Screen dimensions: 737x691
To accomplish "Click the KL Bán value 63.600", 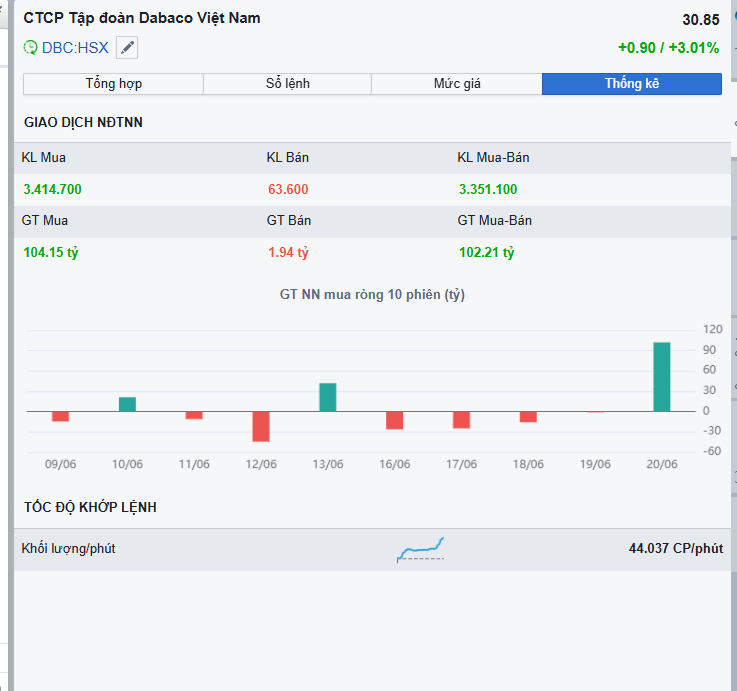I will tap(288, 189).
